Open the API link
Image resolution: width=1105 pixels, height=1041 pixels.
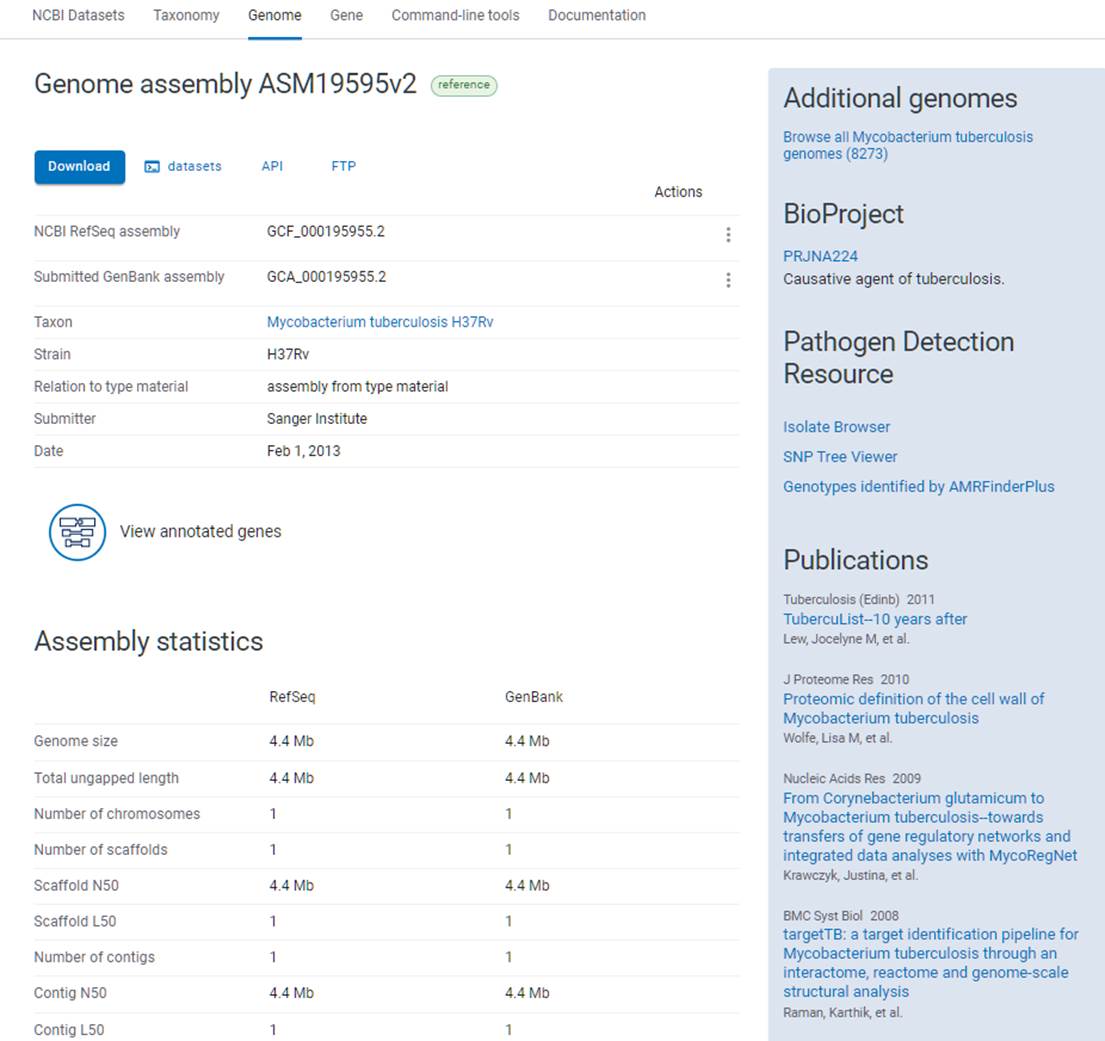click(x=272, y=167)
